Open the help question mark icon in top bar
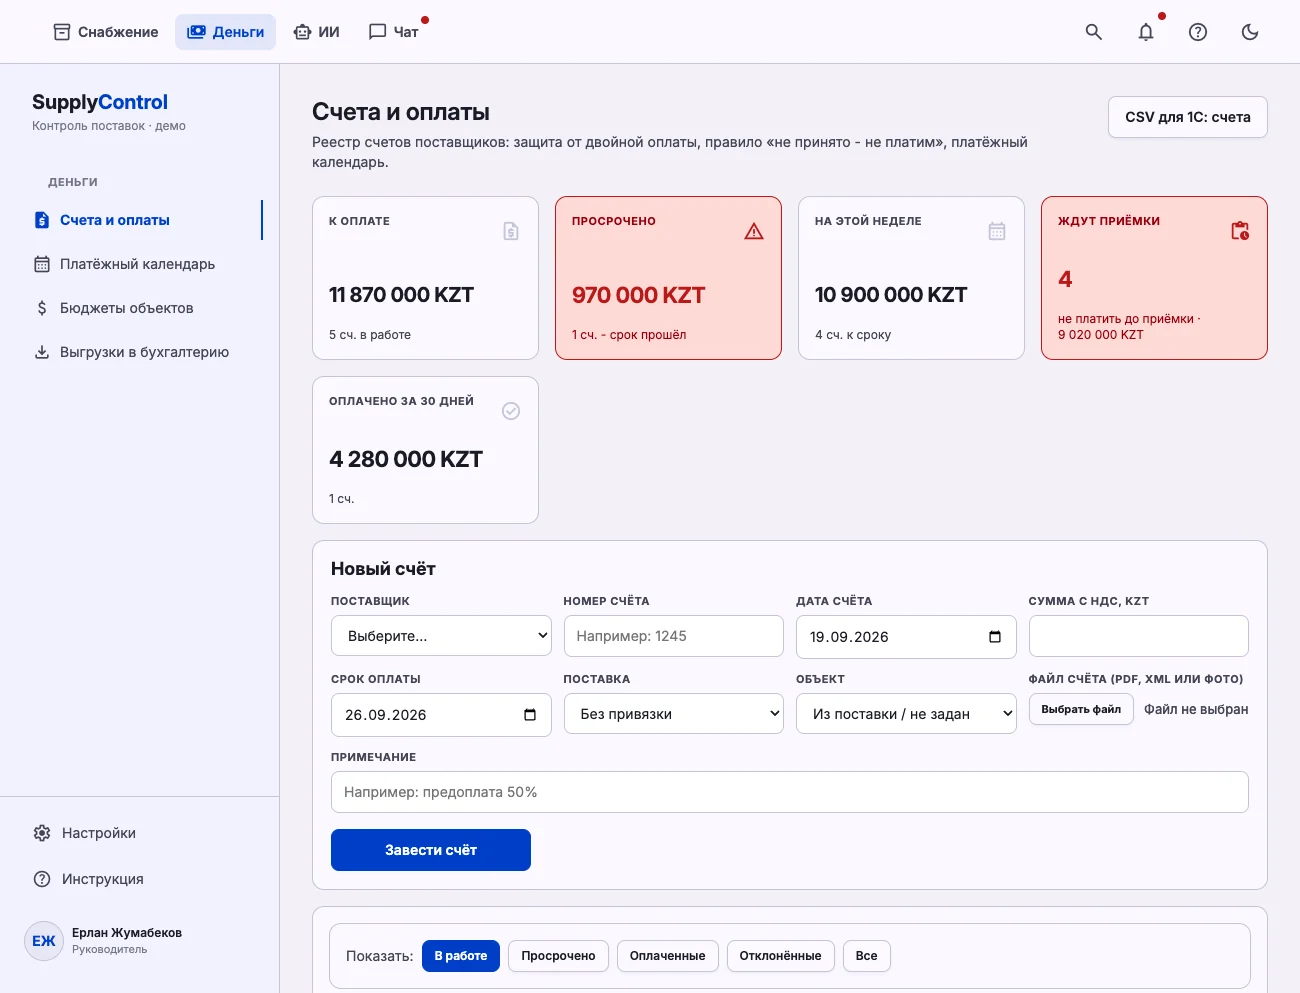The image size is (1300, 993). [1198, 32]
